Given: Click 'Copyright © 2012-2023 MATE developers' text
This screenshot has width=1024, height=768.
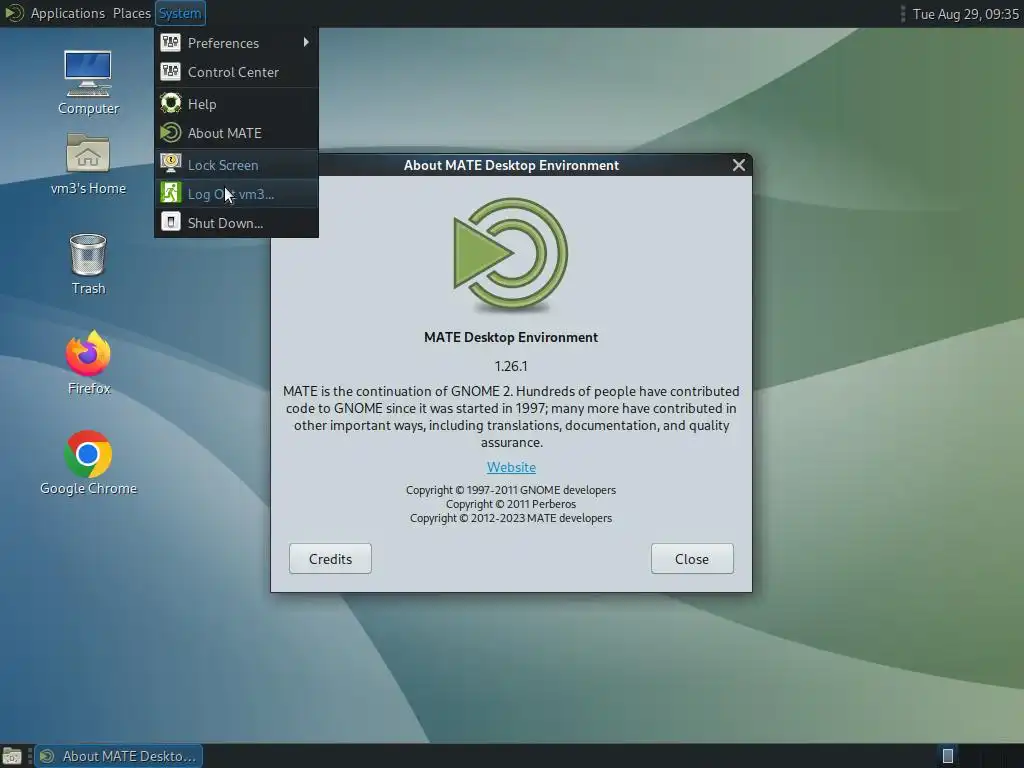Looking at the screenshot, I should (x=511, y=518).
